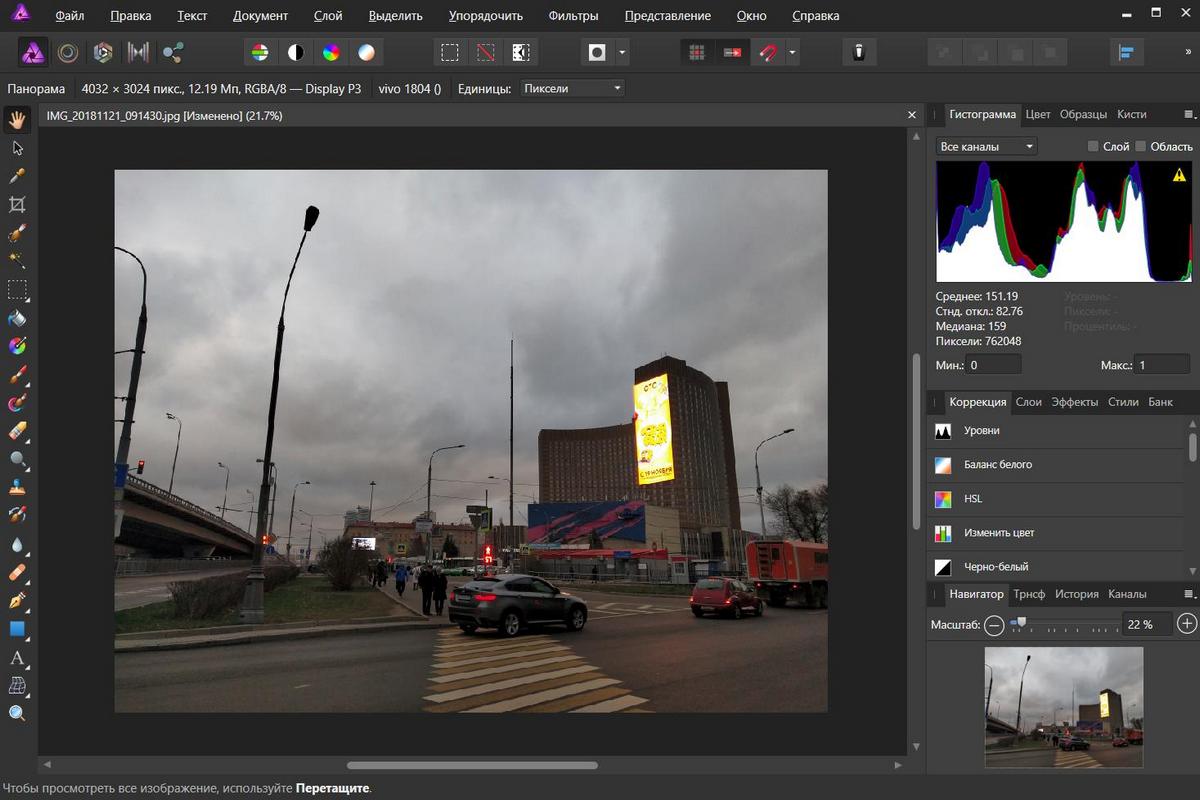The image size is (1200, 800).
Task: Select the Color Picker tool
Action: tap(17, 176)
